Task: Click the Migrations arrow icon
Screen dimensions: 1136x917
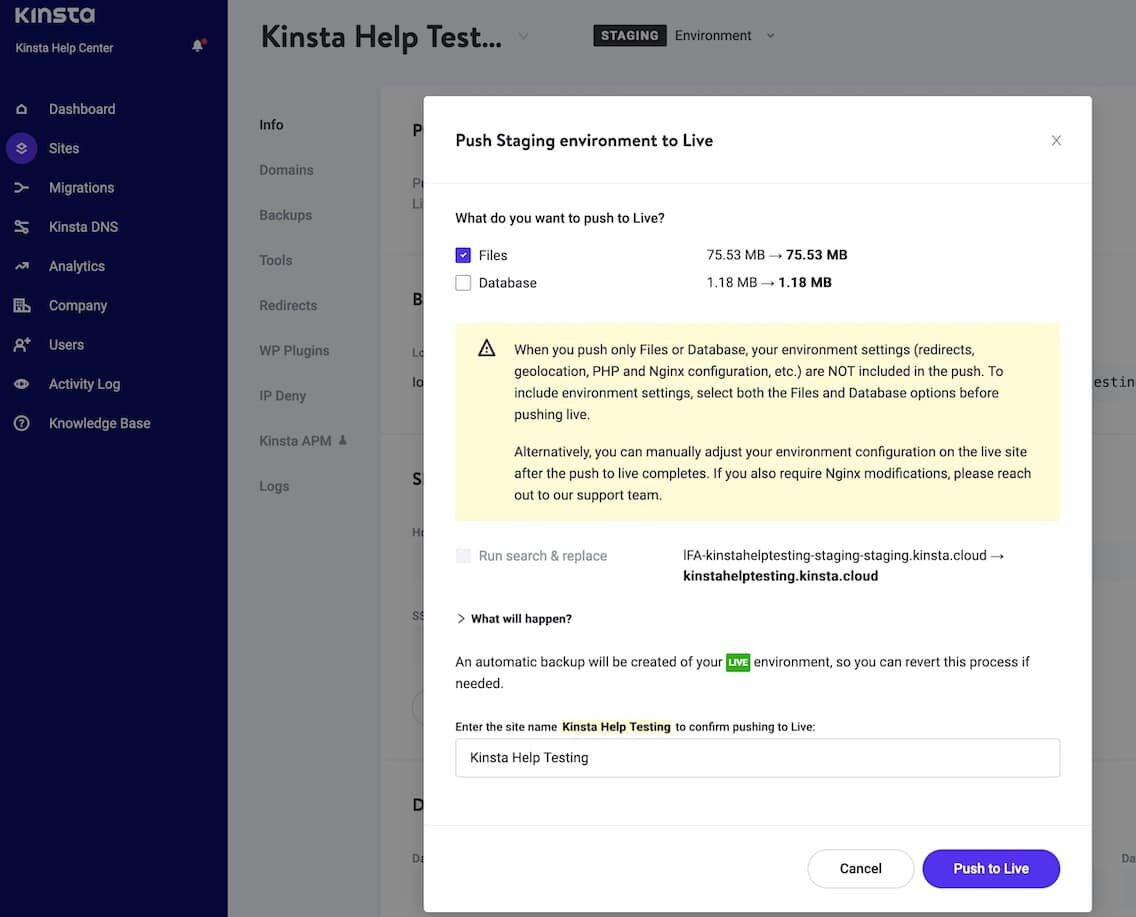Action: click(x=22, y=188)
